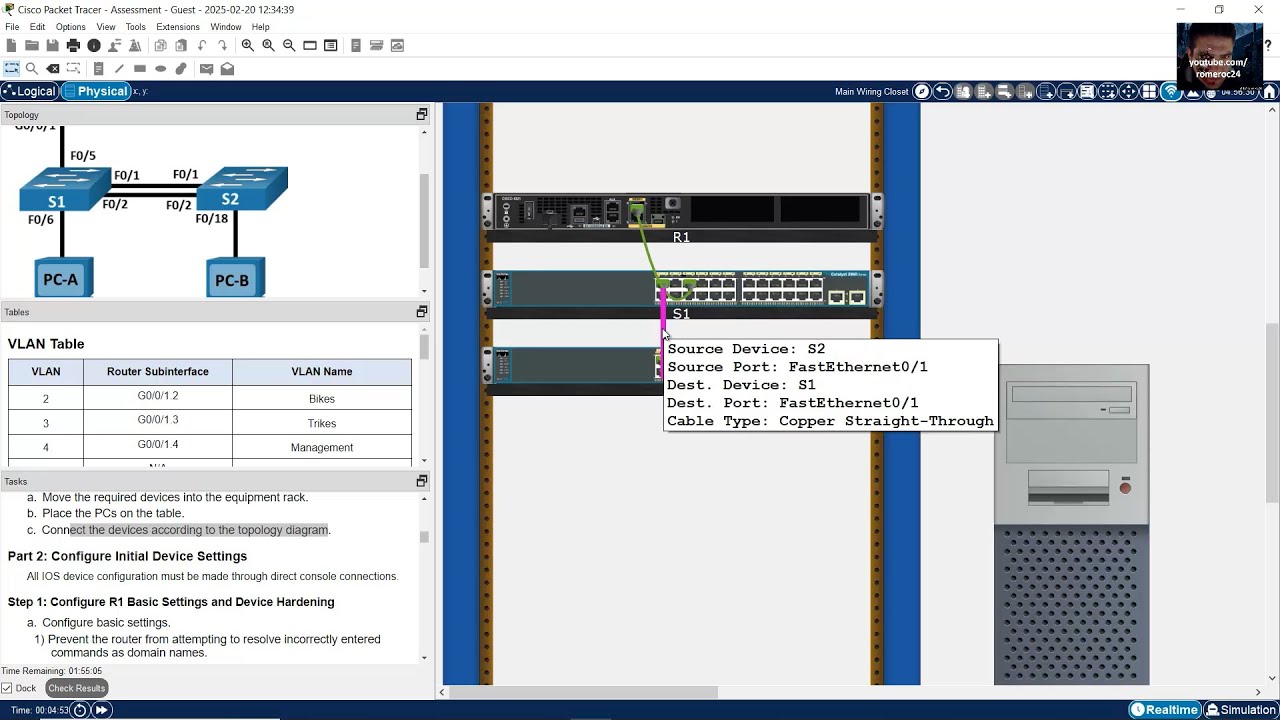The width and height of the screenshot is (1280, 720).
Task: Toggle the Dock checkbox
Action: pyautogui.click(x=7, y=688)
